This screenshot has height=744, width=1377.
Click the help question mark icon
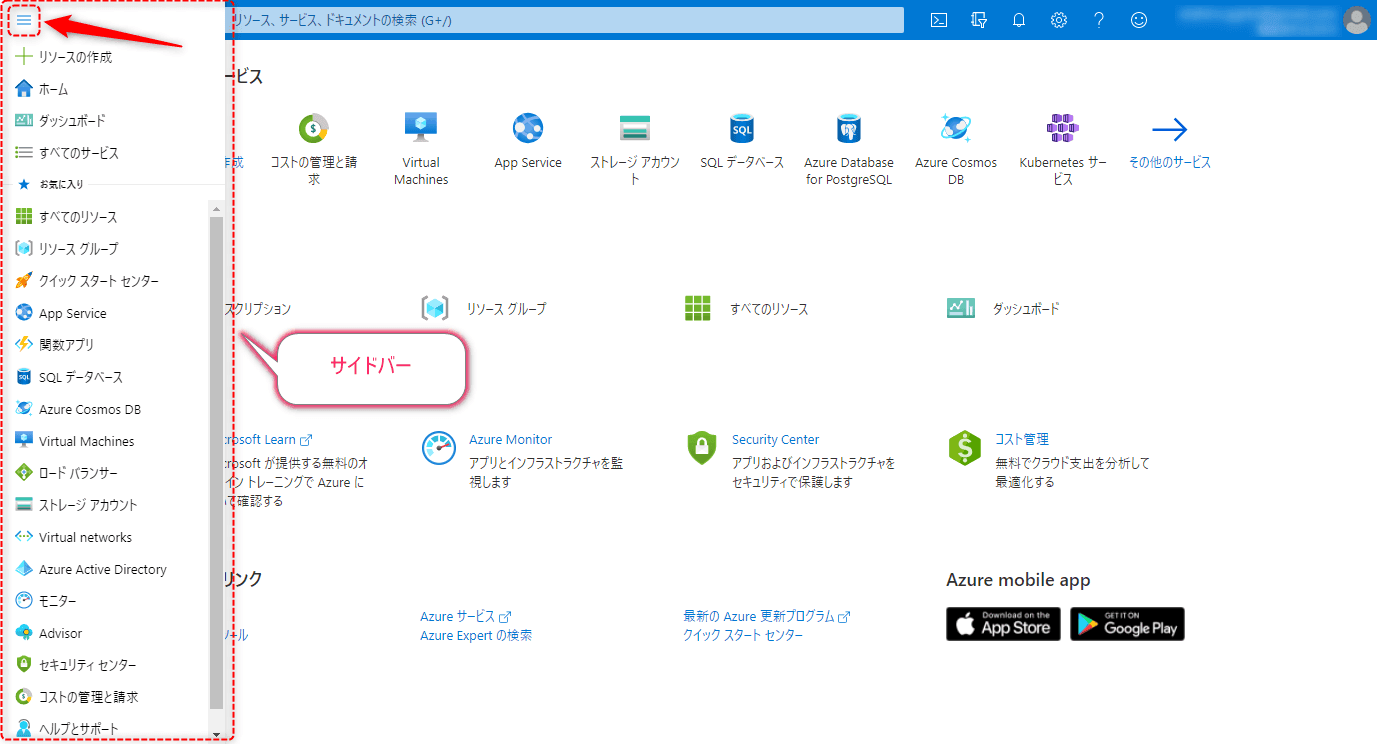click(1099, 20)
